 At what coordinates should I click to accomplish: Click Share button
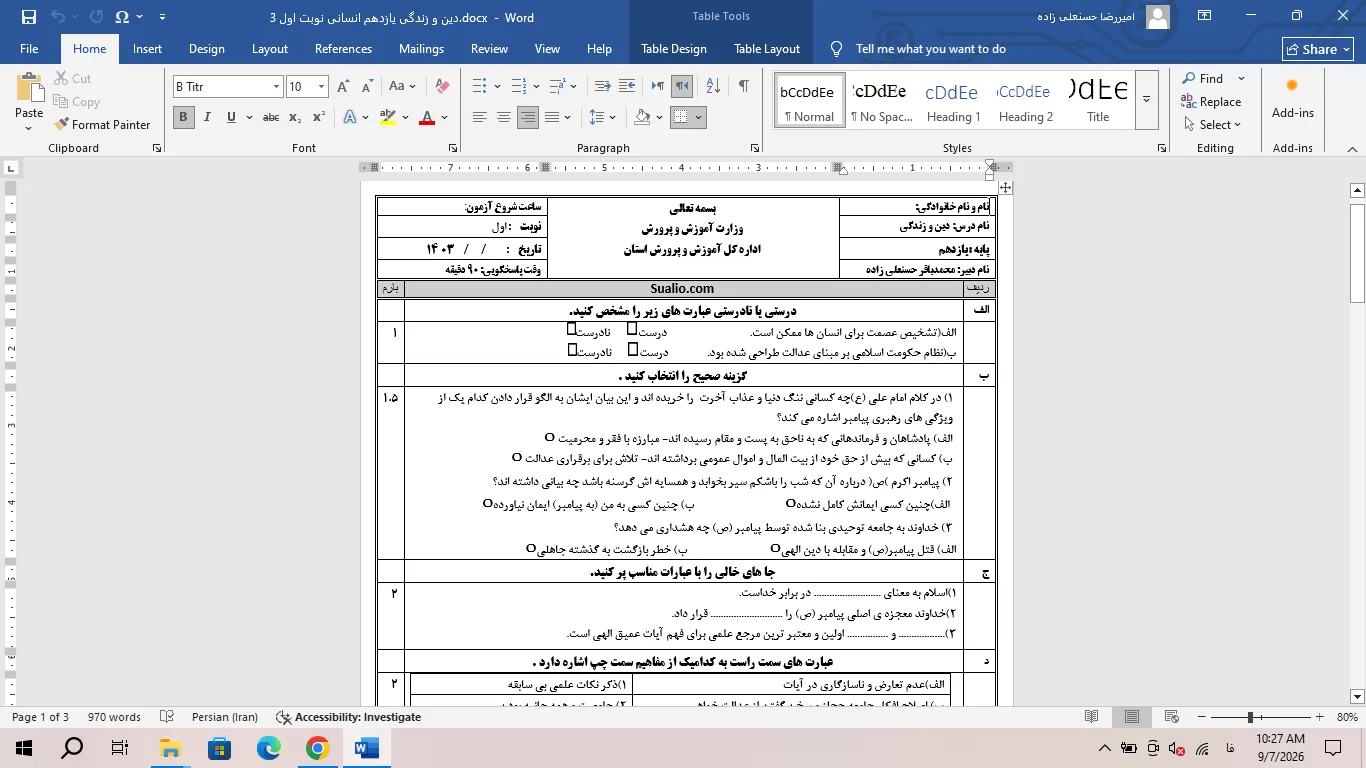(1318, 49)
